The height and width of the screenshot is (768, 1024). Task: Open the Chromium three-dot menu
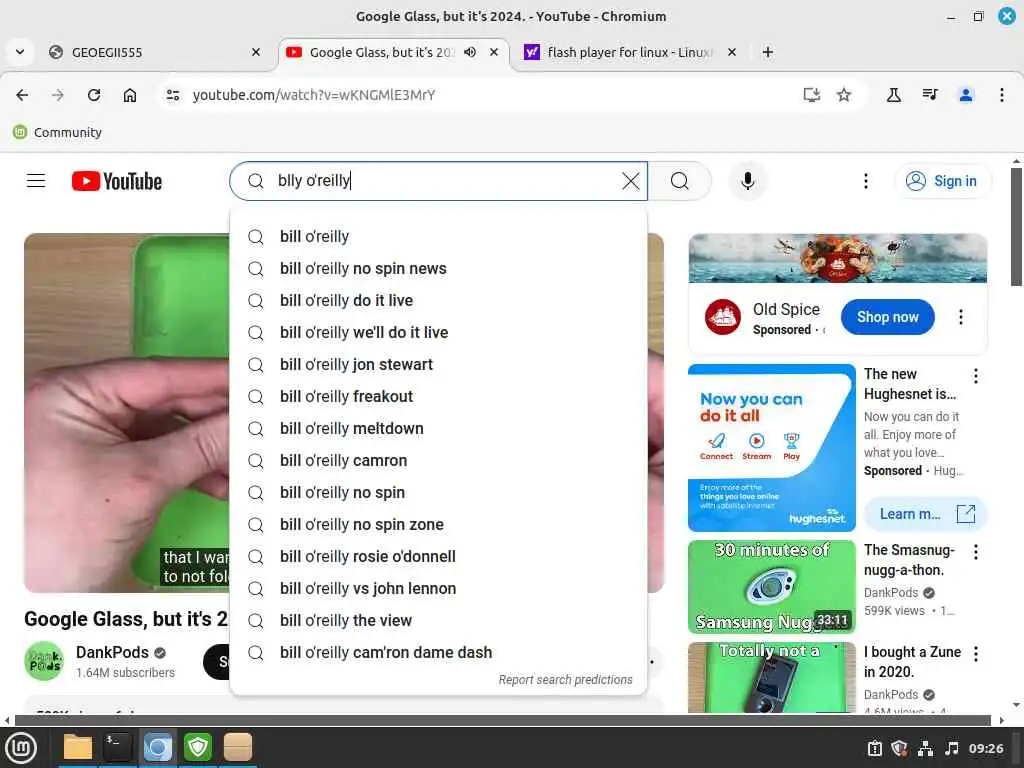click(x=1002, y=95)
